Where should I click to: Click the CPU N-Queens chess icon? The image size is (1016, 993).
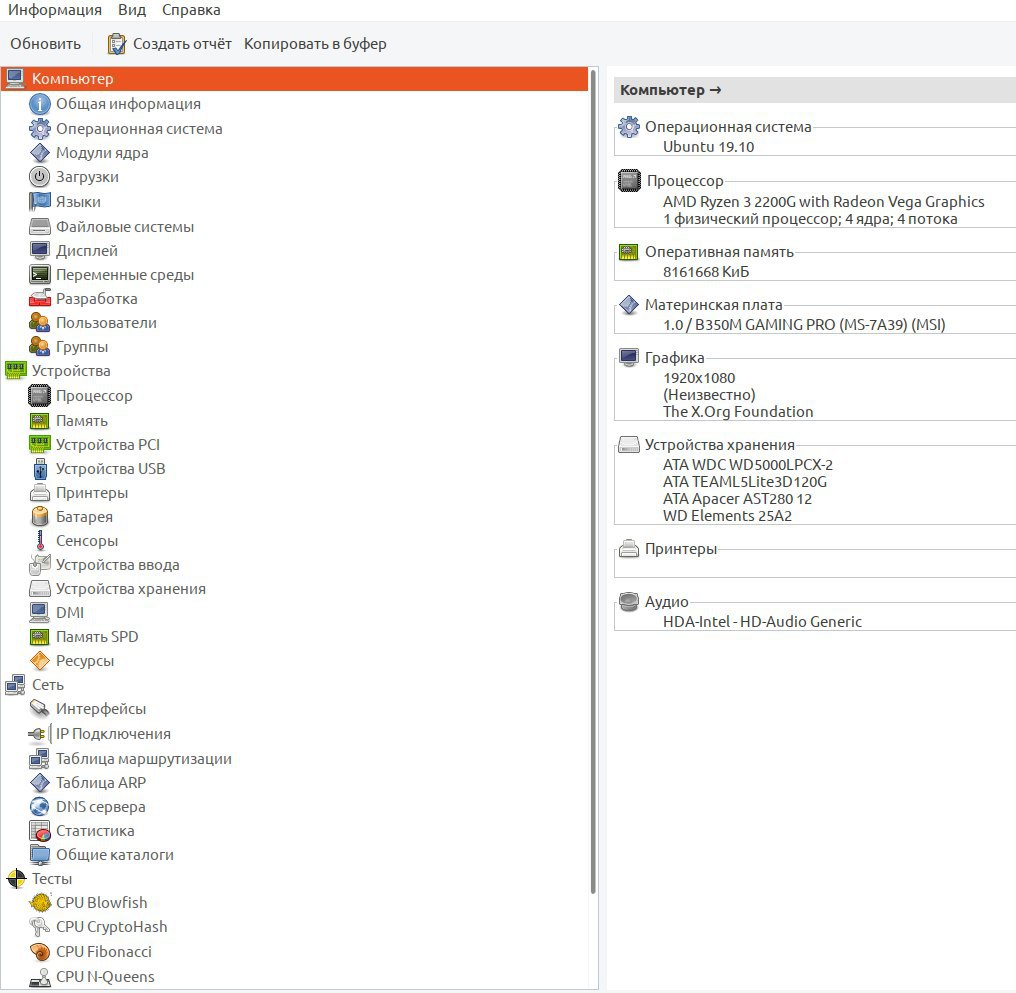40,976
